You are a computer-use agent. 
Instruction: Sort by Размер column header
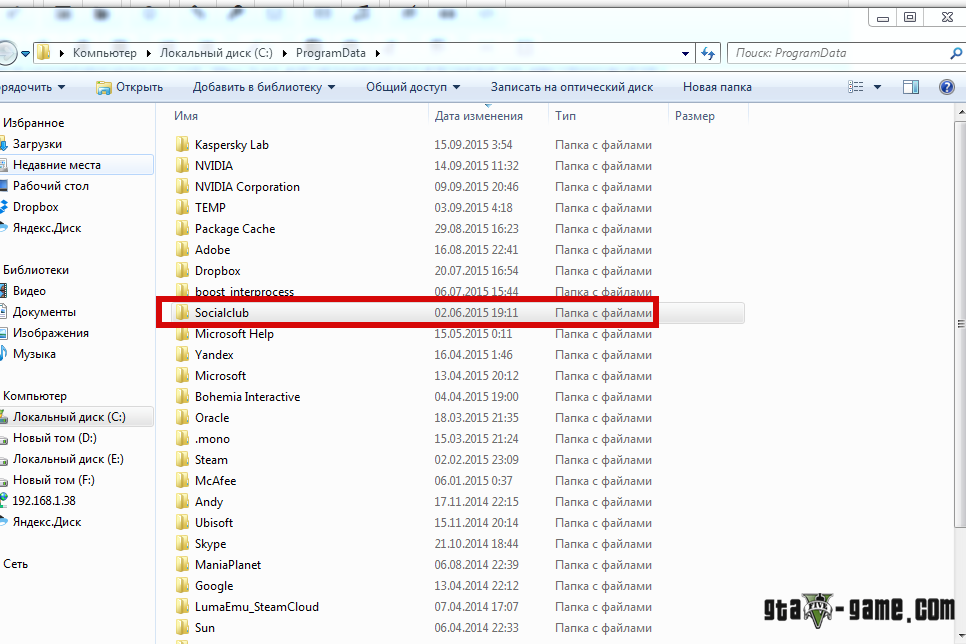[x=695, y=116]
